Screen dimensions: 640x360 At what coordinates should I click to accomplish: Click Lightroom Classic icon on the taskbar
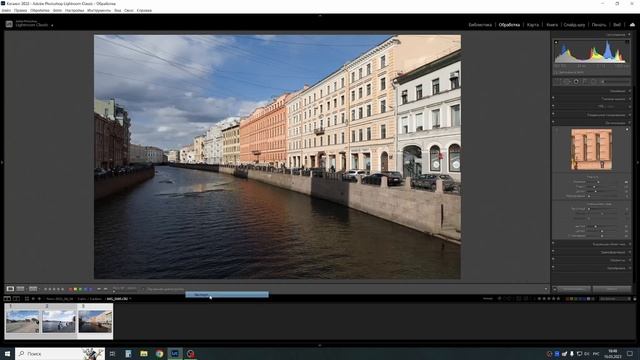[175, 353]
